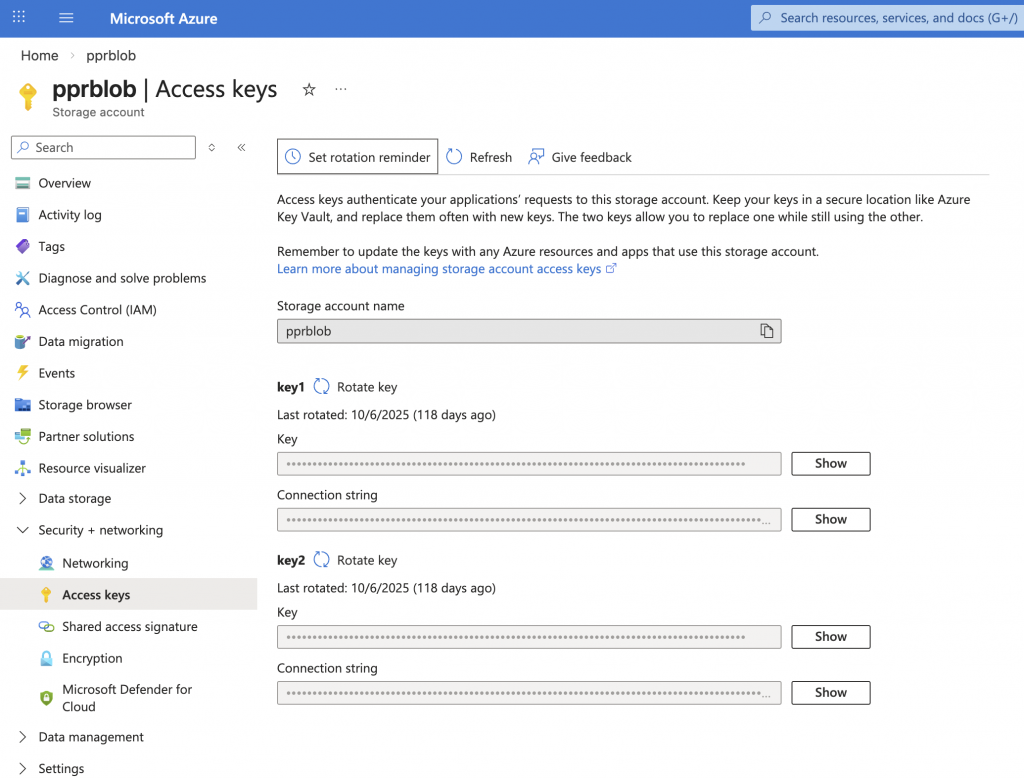
Task: Show the key1 Key value
Action: [830, 464]
